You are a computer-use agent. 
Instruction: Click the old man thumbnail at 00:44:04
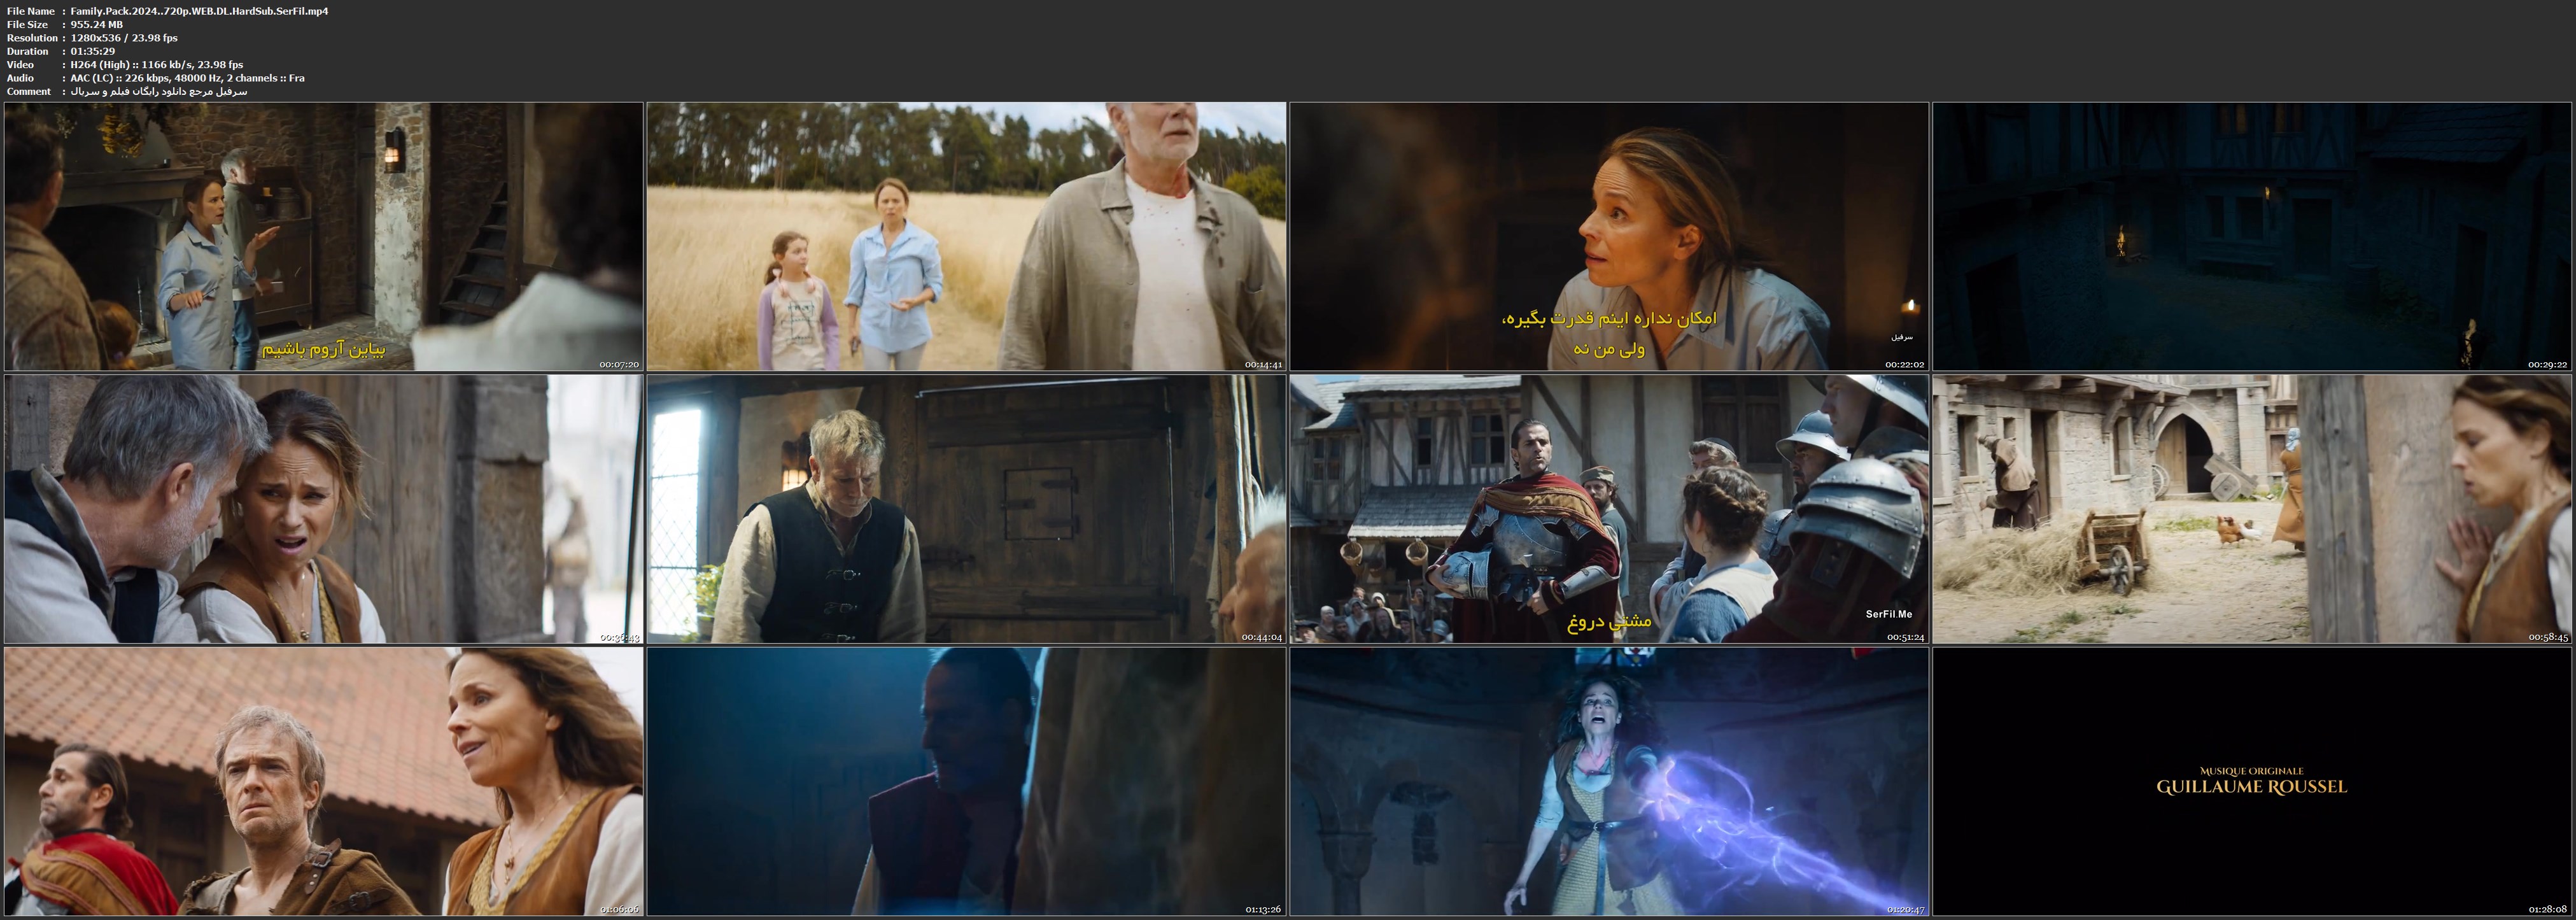tap(966, 509)
